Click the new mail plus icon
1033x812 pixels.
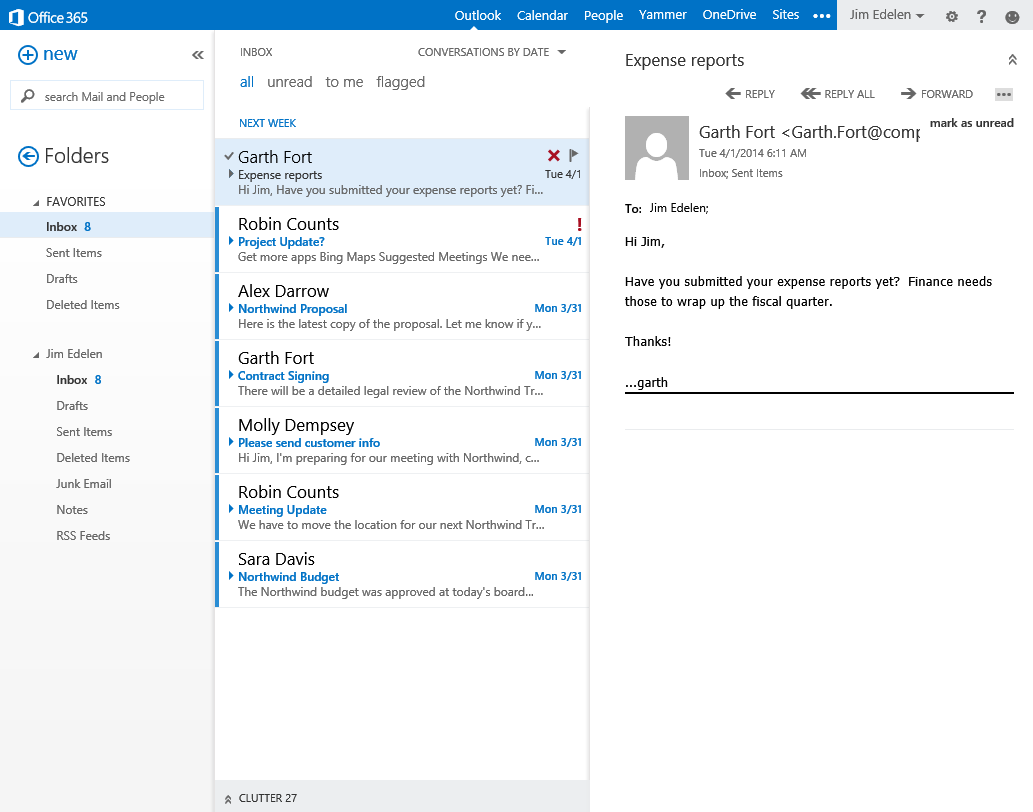point(28,55)
